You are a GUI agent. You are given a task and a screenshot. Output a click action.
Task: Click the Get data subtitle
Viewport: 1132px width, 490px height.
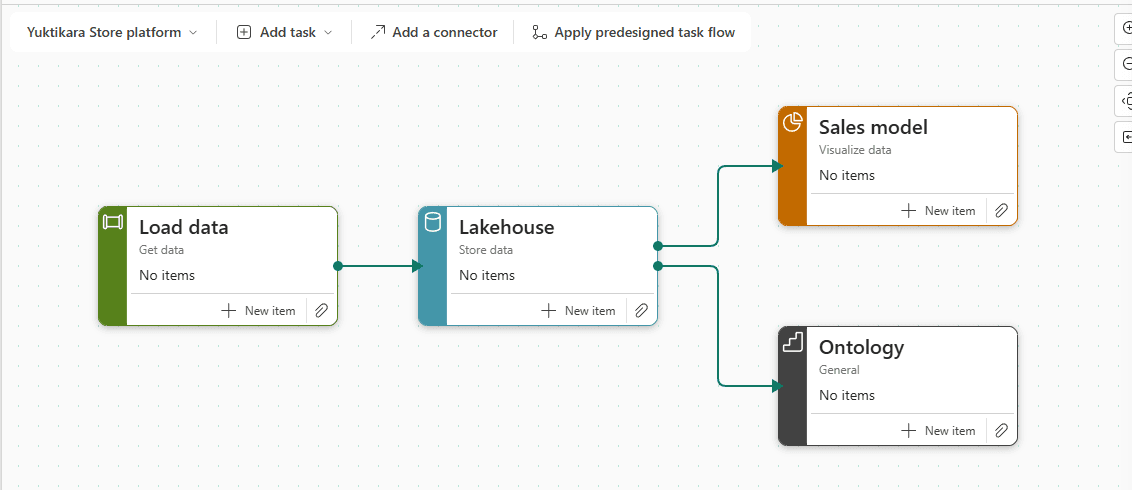161,250
